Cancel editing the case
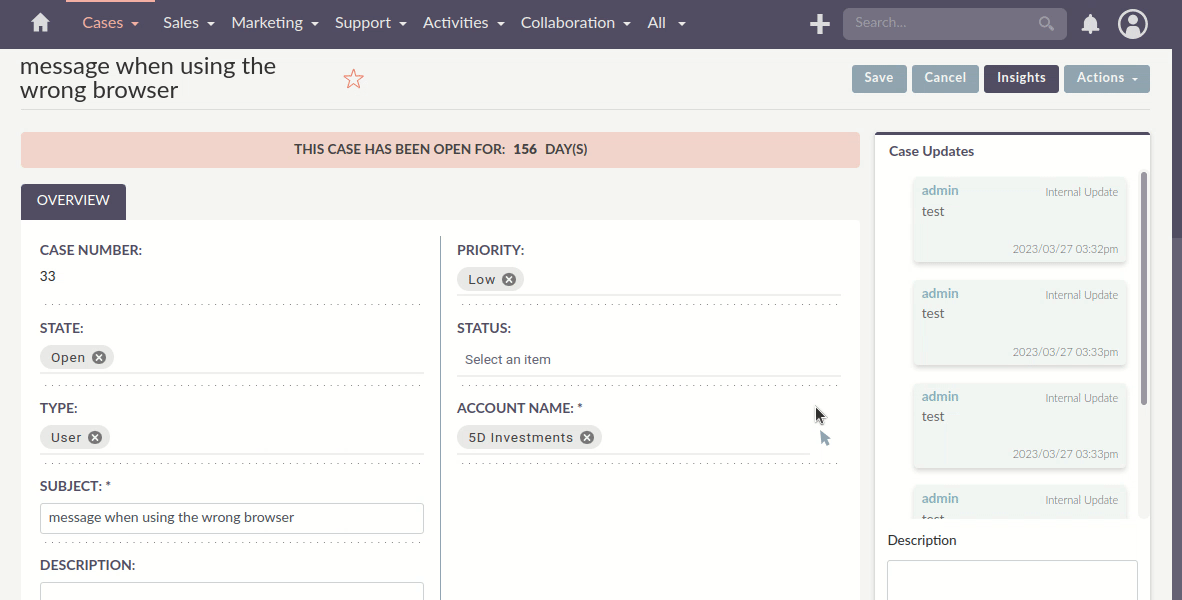 tap(944, 77)
